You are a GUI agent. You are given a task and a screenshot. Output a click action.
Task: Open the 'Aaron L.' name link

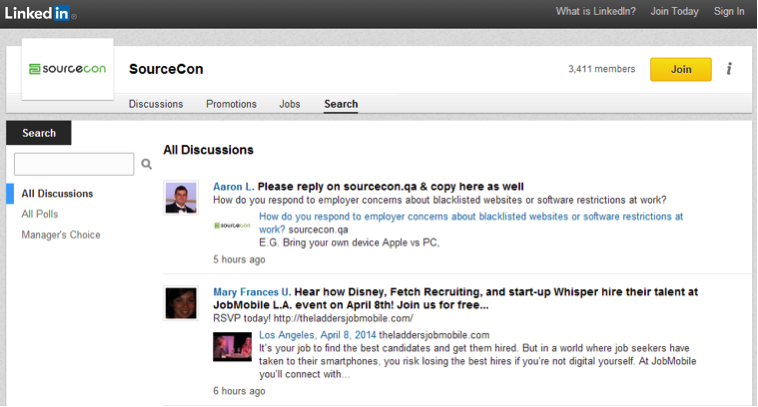(x=233, y=187)
